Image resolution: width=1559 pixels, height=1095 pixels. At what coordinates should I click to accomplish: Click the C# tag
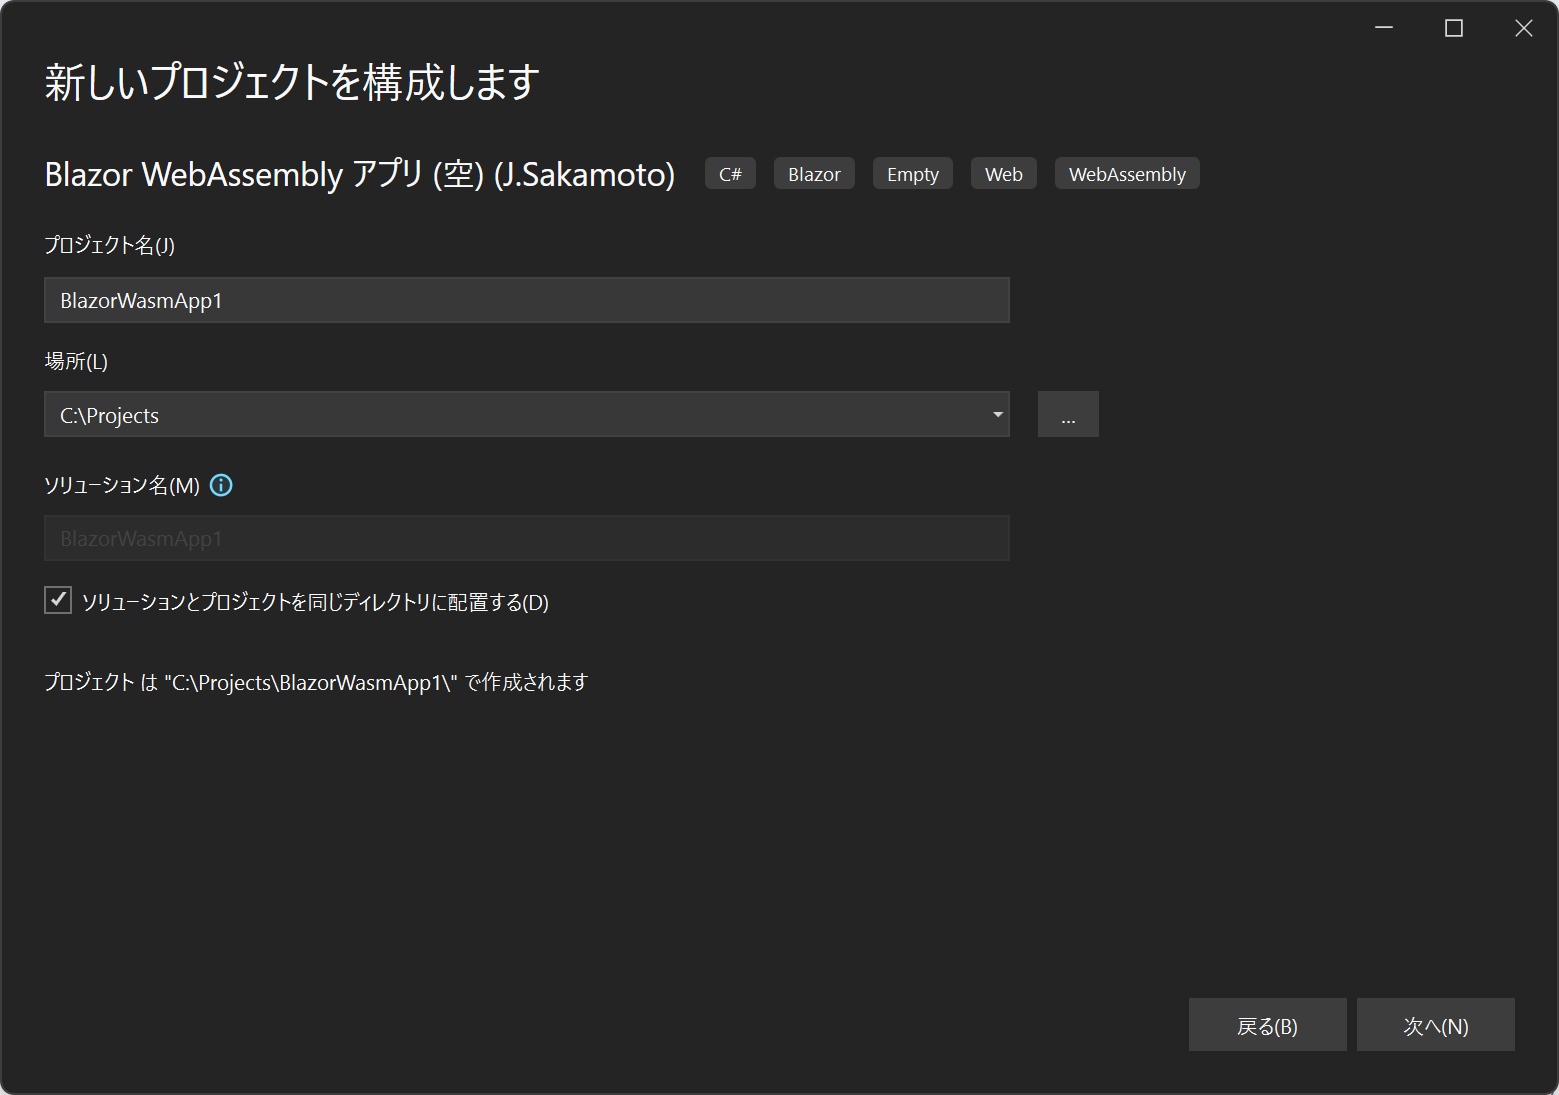[x=730, y=174]
